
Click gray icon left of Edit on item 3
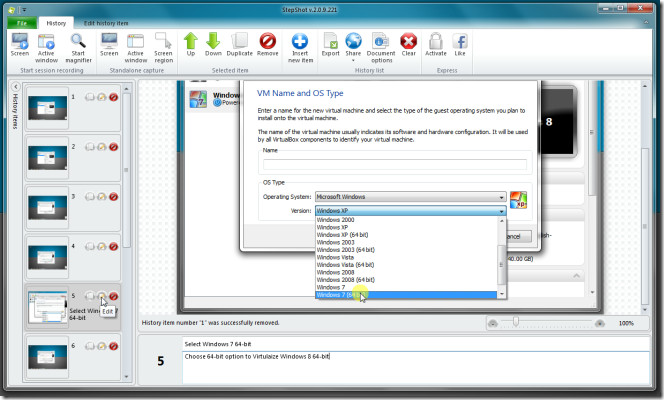[90, 197]
